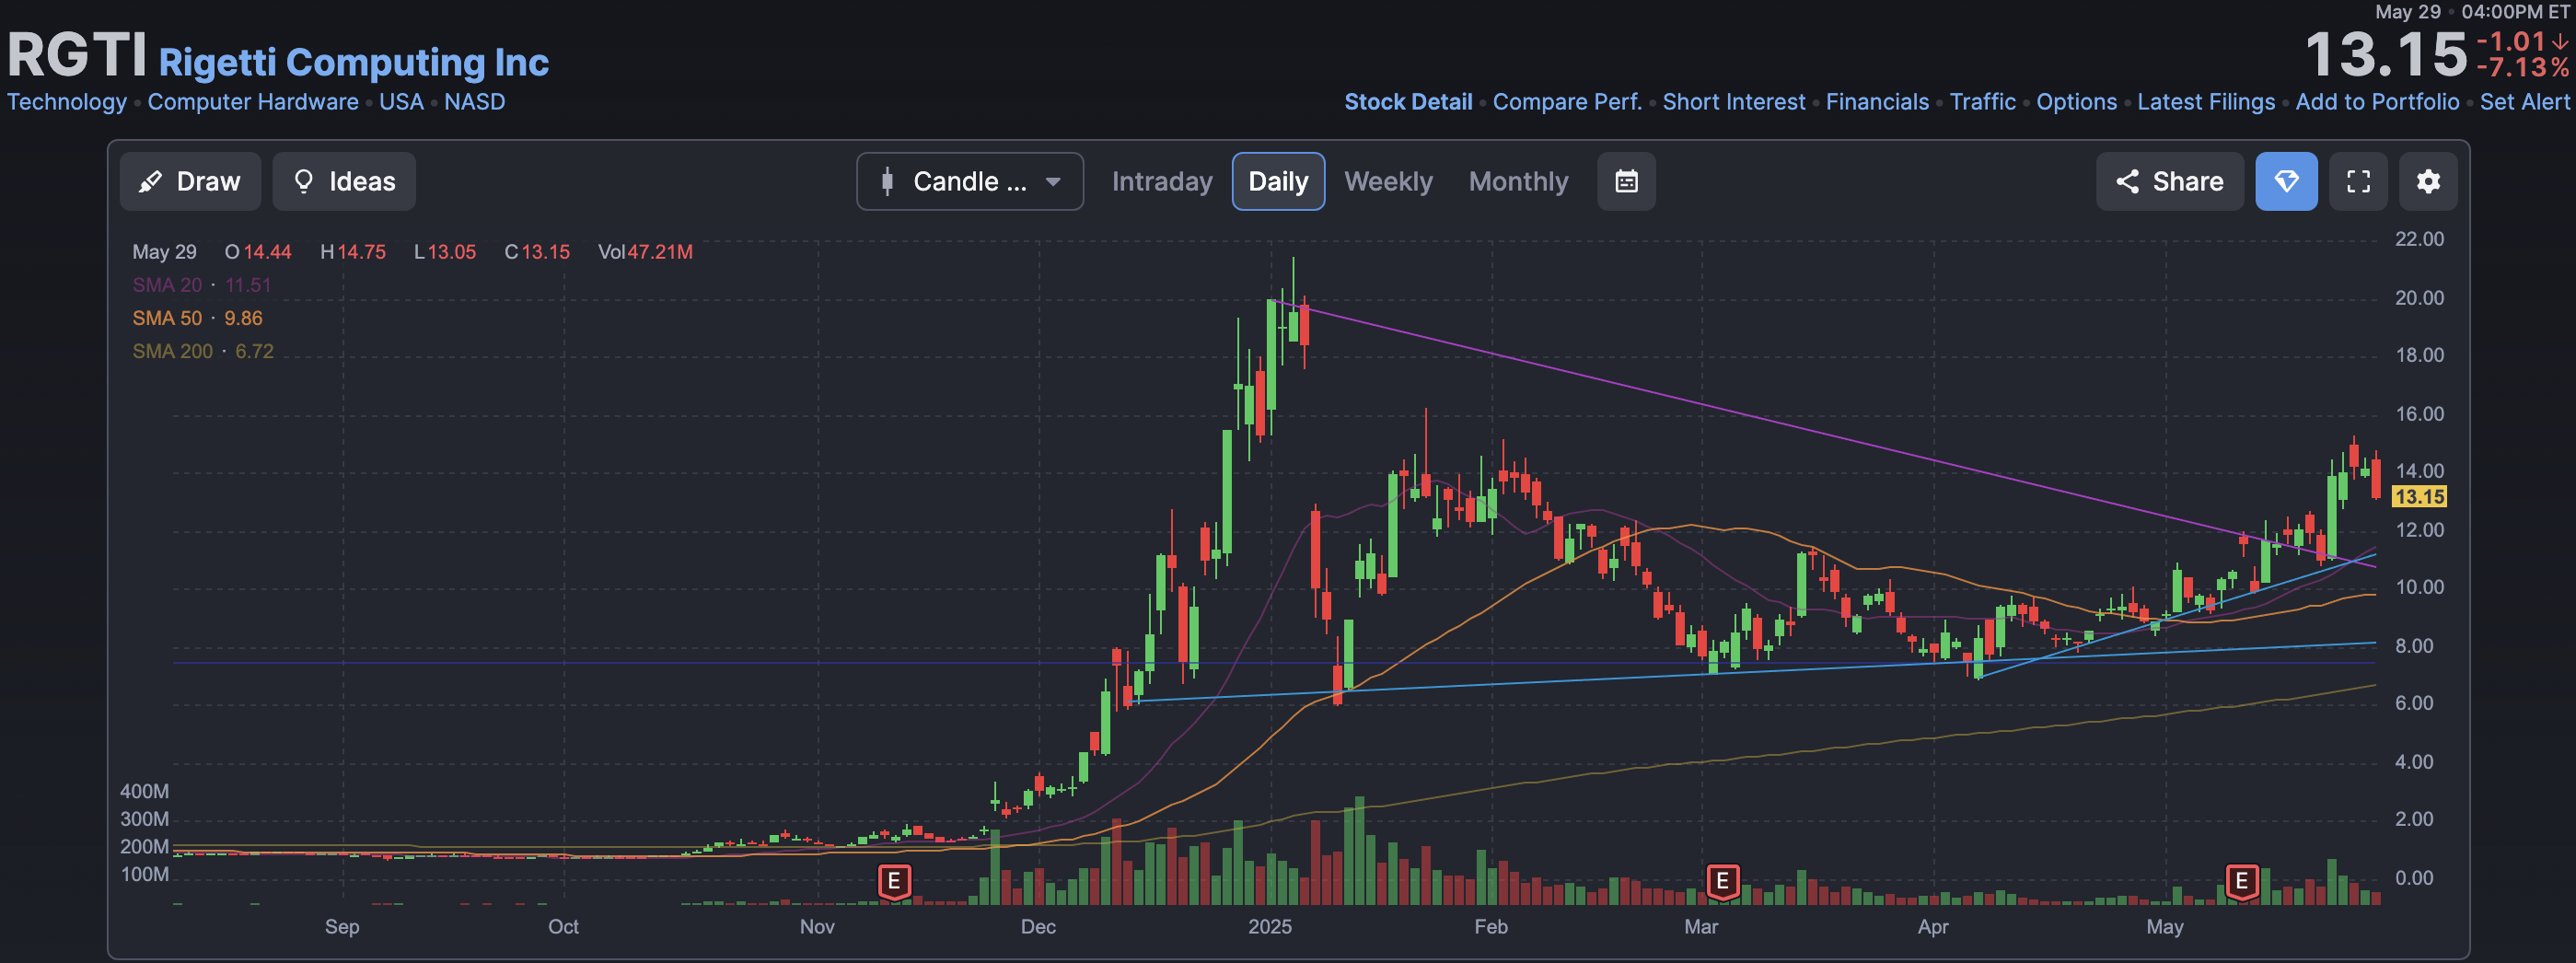Switch to Weekly timeframe

(1388, 181)
